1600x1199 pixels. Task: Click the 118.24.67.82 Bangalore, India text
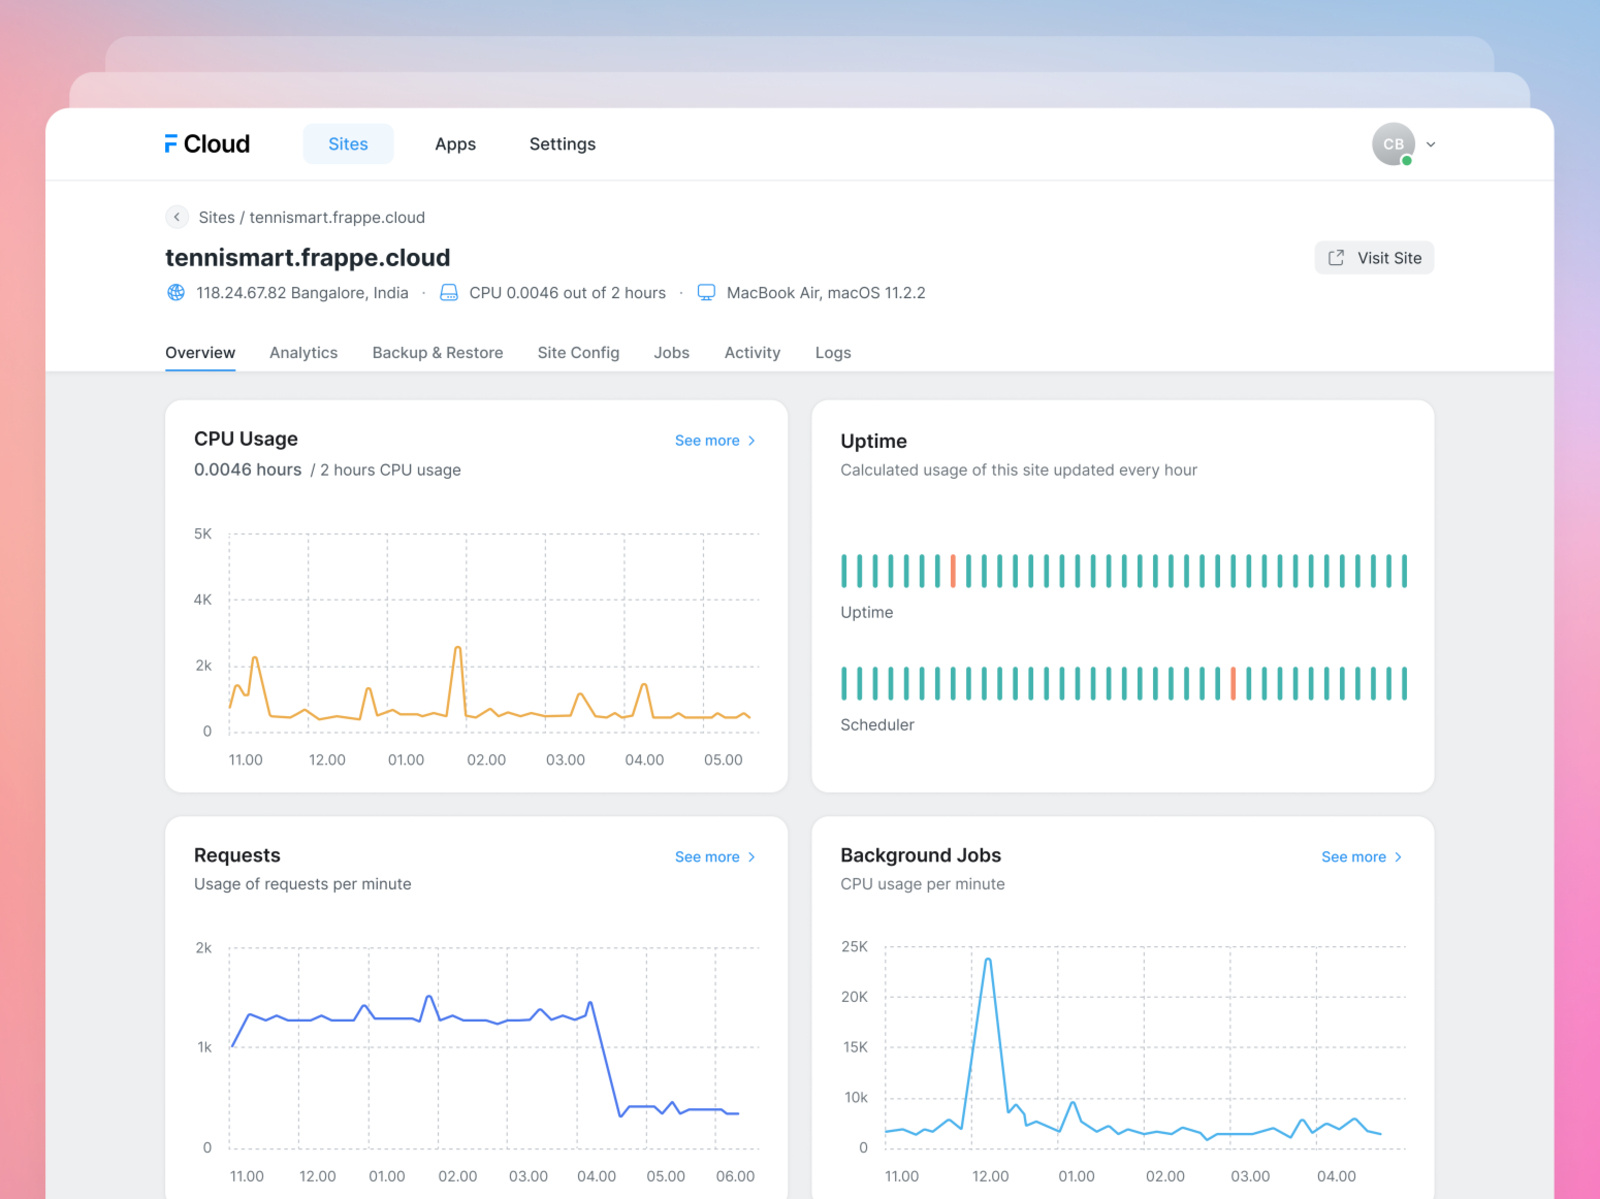click(x=302, y=292)
